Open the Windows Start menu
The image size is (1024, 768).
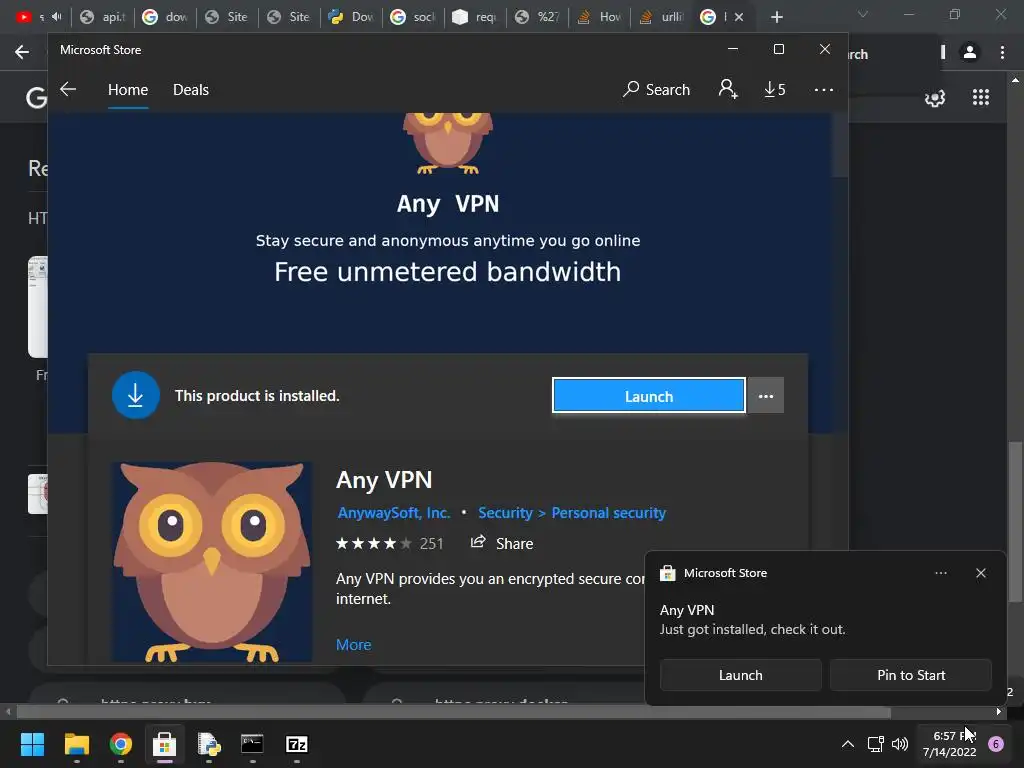click(x=32, y=744)
